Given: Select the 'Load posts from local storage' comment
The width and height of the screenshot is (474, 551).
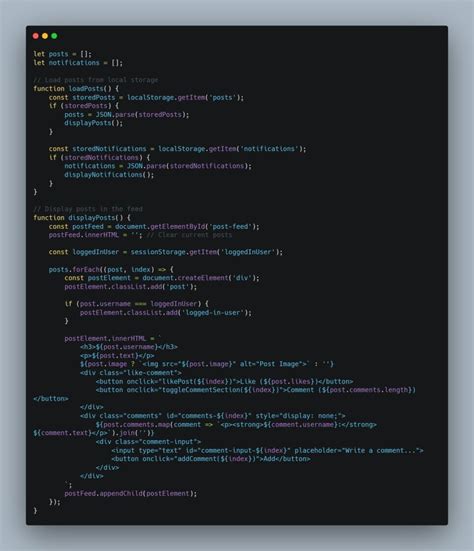Looking at the screenshot, I should (96, 80).
